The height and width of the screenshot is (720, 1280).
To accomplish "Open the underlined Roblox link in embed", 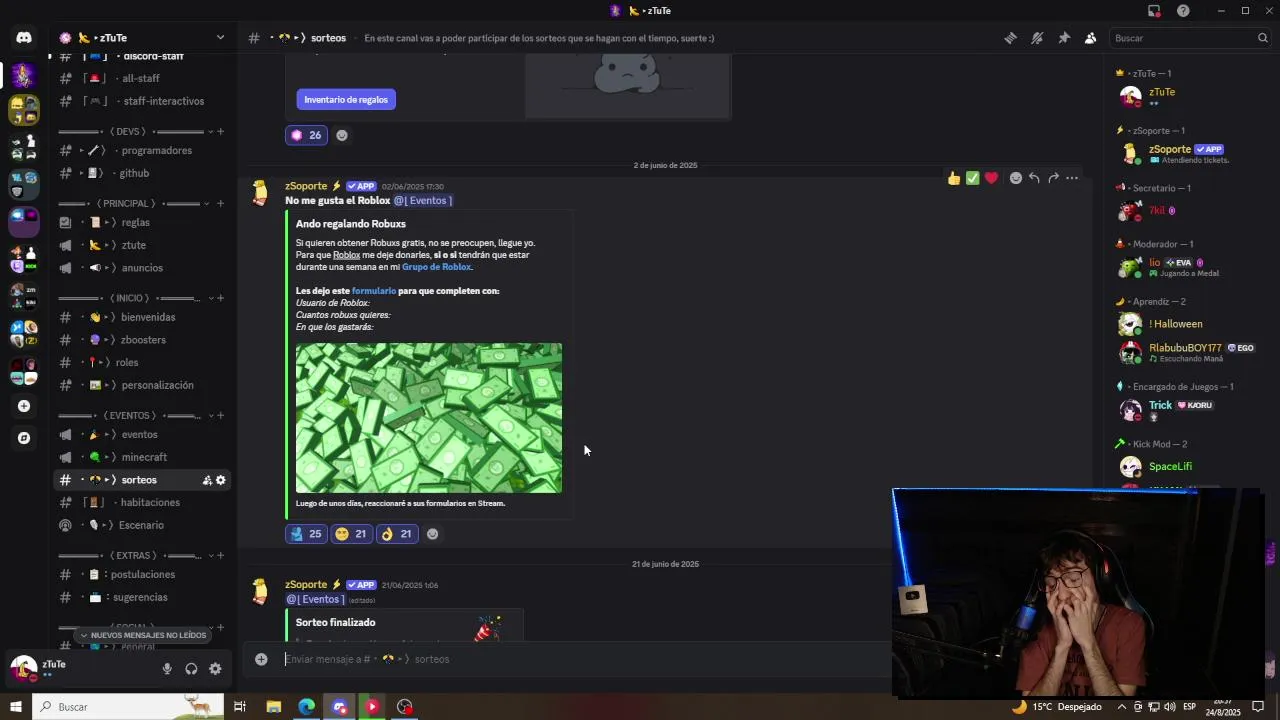I will pos(346,255).
